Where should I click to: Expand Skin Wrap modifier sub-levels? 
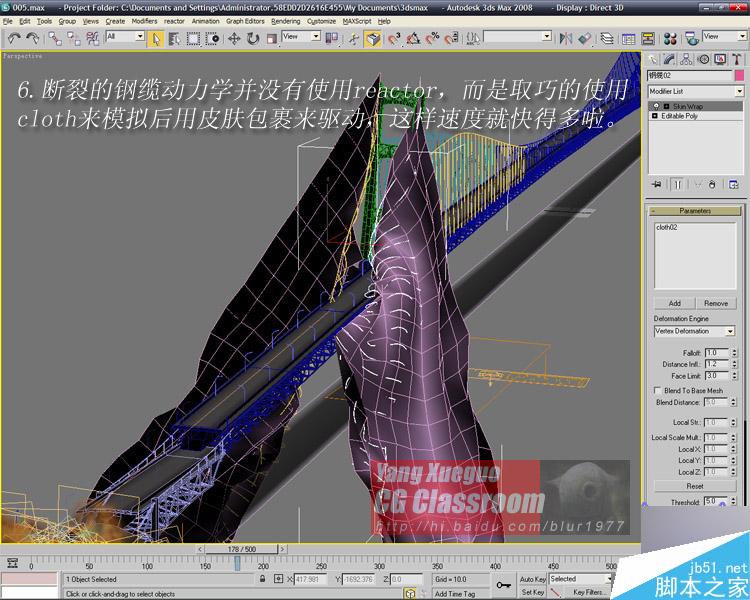point(666,106)
